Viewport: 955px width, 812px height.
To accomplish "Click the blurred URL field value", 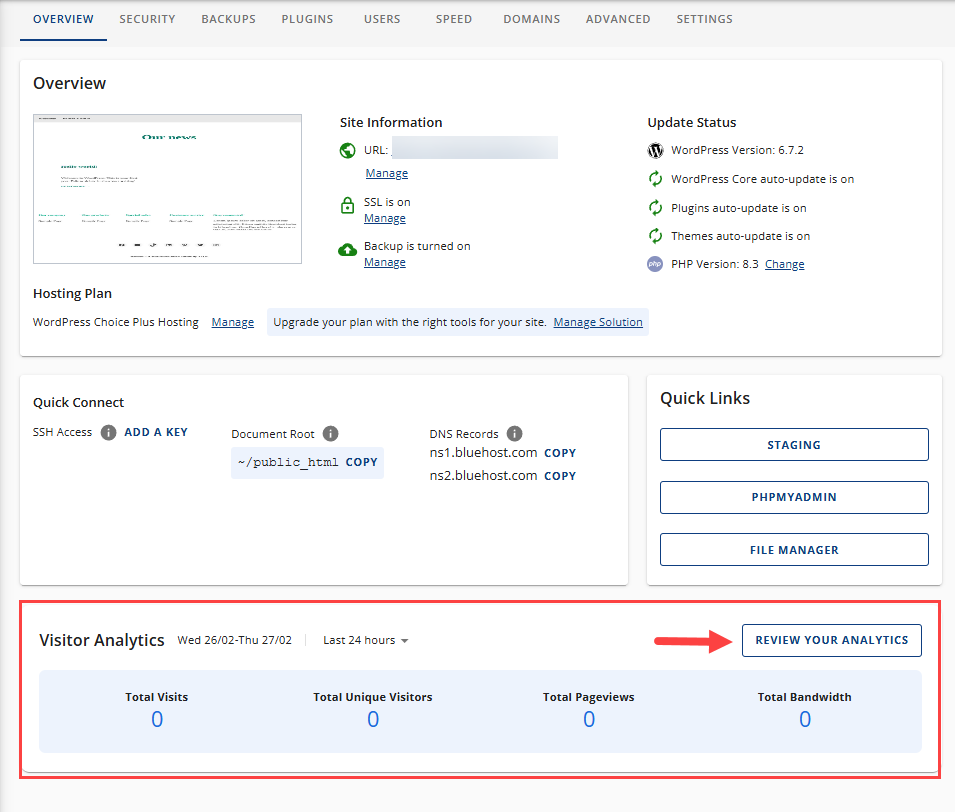I will click(x=474, y=148).
